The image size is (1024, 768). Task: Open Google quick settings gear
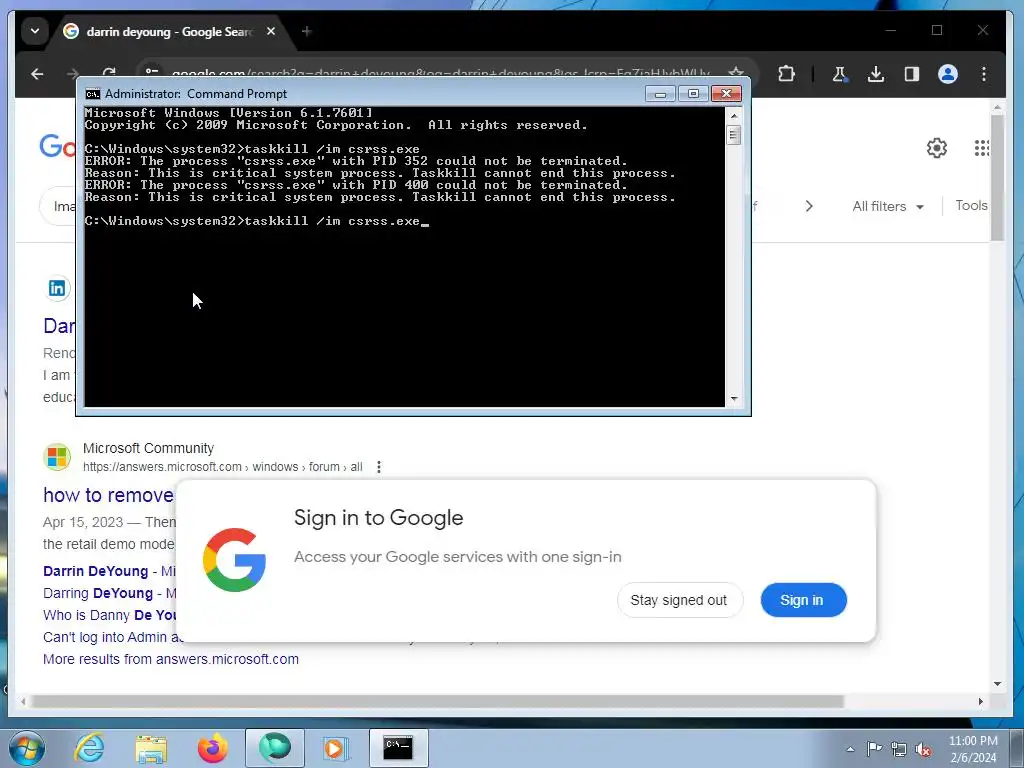point(936,148)
